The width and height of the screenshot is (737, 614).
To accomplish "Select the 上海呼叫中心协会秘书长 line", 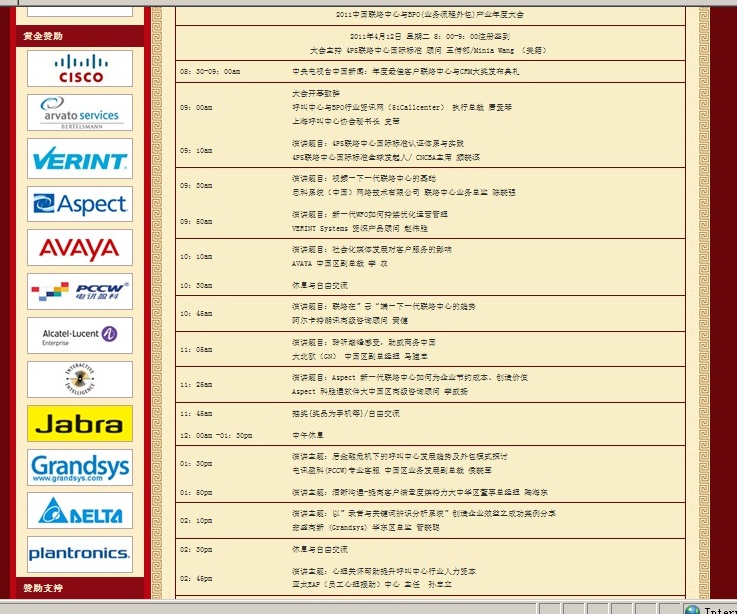I will point(346,121).
